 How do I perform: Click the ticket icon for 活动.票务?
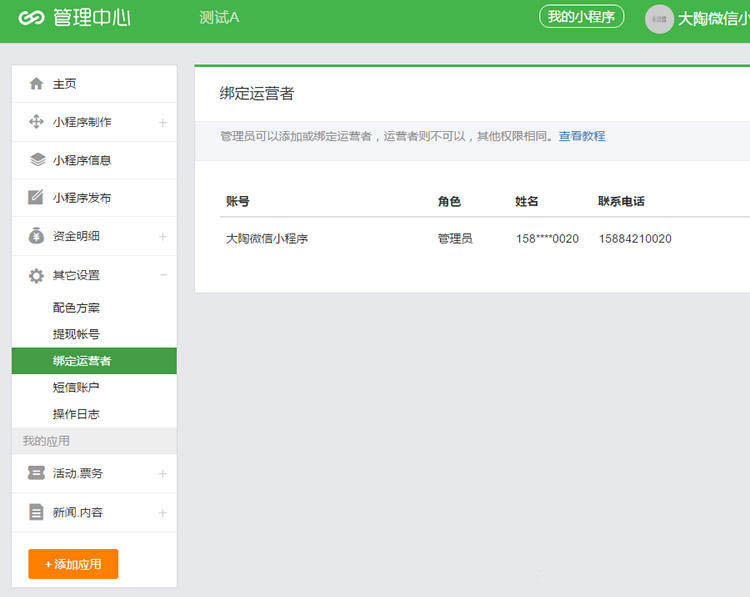pos(36,473)
